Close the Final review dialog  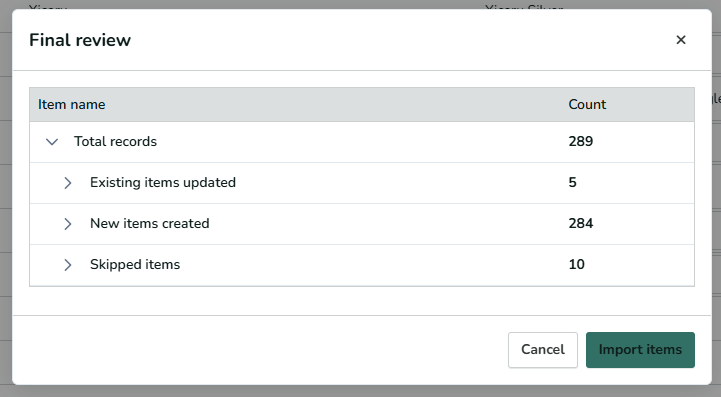[x=681, y=40]
